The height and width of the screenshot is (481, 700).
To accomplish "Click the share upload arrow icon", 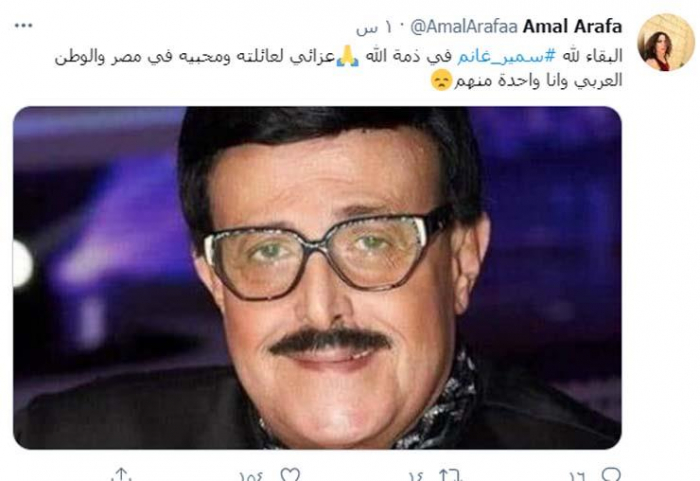I will [x=121, y=474].
